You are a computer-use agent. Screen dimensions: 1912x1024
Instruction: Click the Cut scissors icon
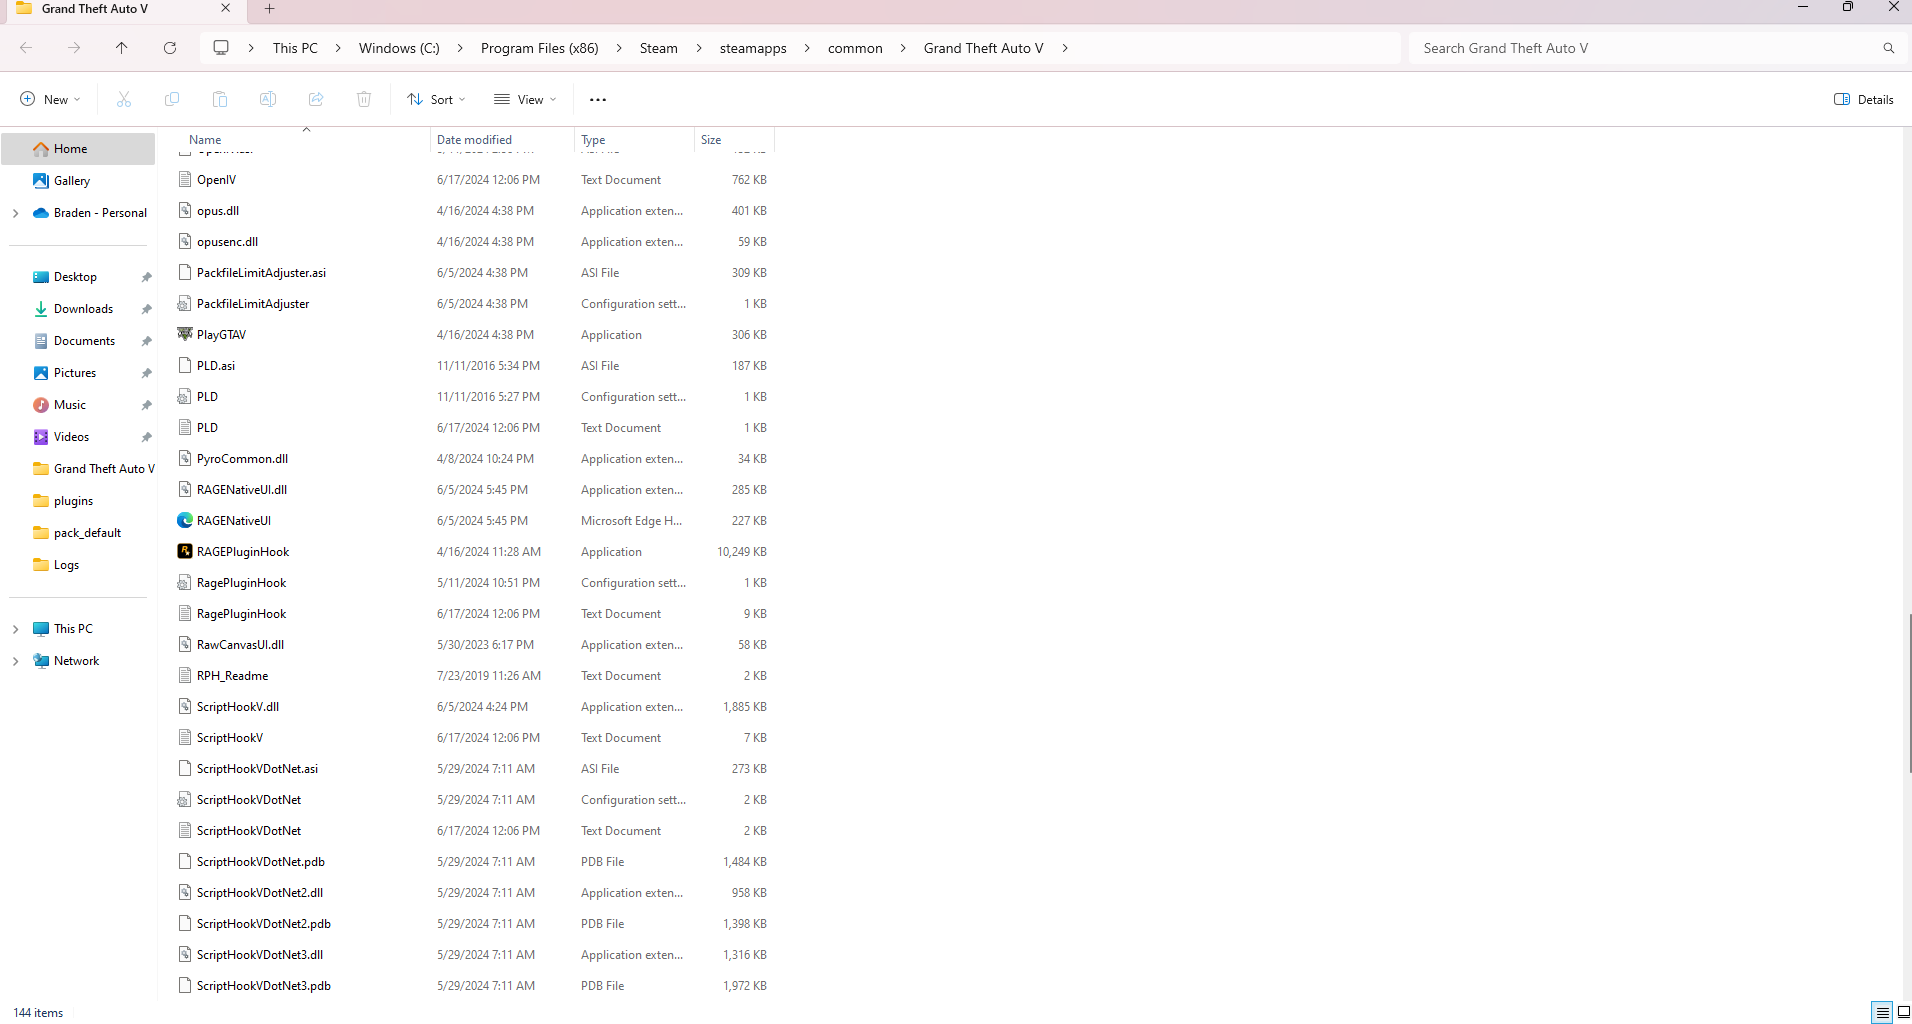[x=124, y=99]
